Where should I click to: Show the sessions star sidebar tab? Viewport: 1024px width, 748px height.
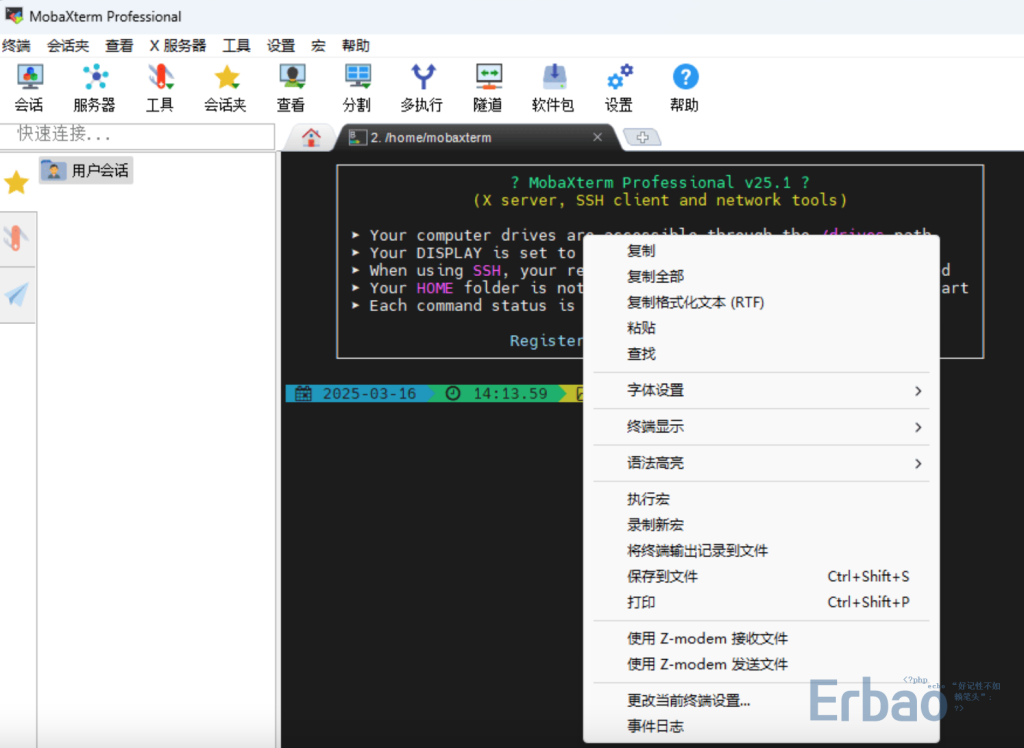16,182
